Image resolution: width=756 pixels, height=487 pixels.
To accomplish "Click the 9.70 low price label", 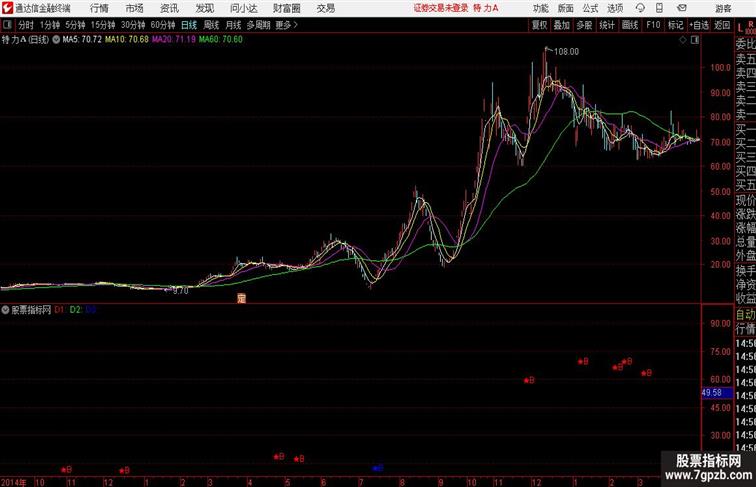I will (x=180, y=291).
